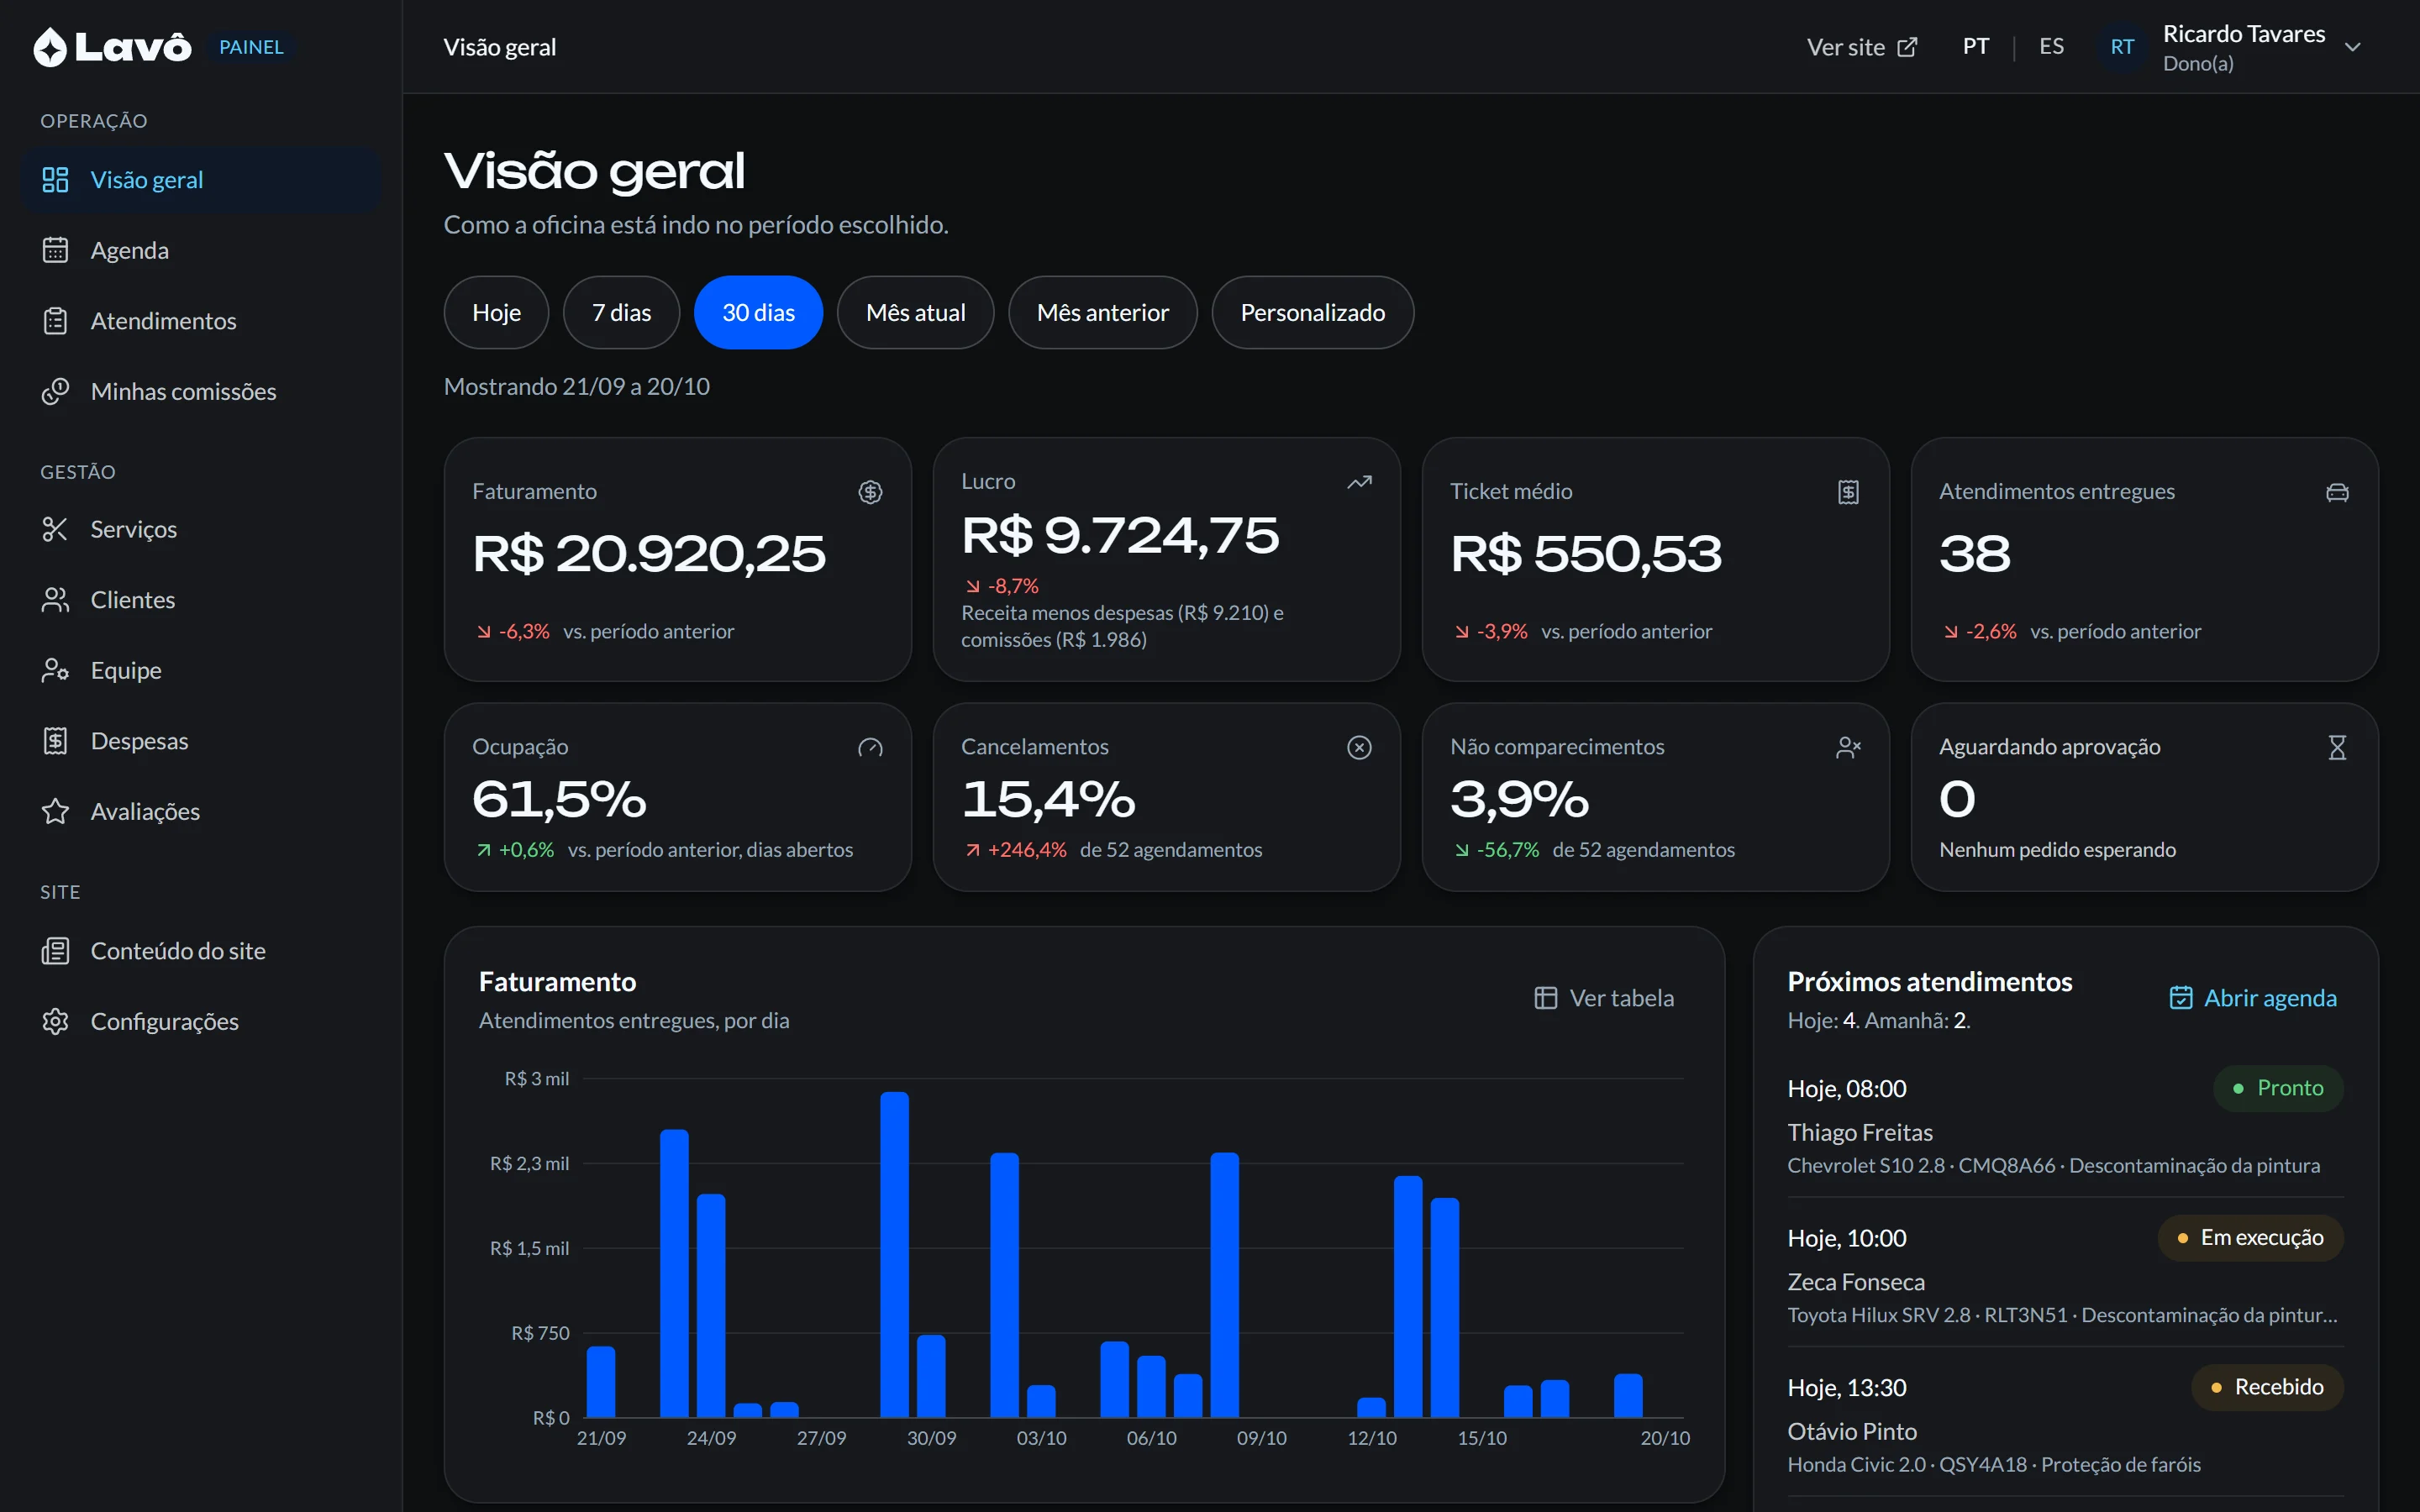2420x1512 pixels.
Task: Click the hourglass icon on Aguardando aprovação card
Action: click(2337, 747)
